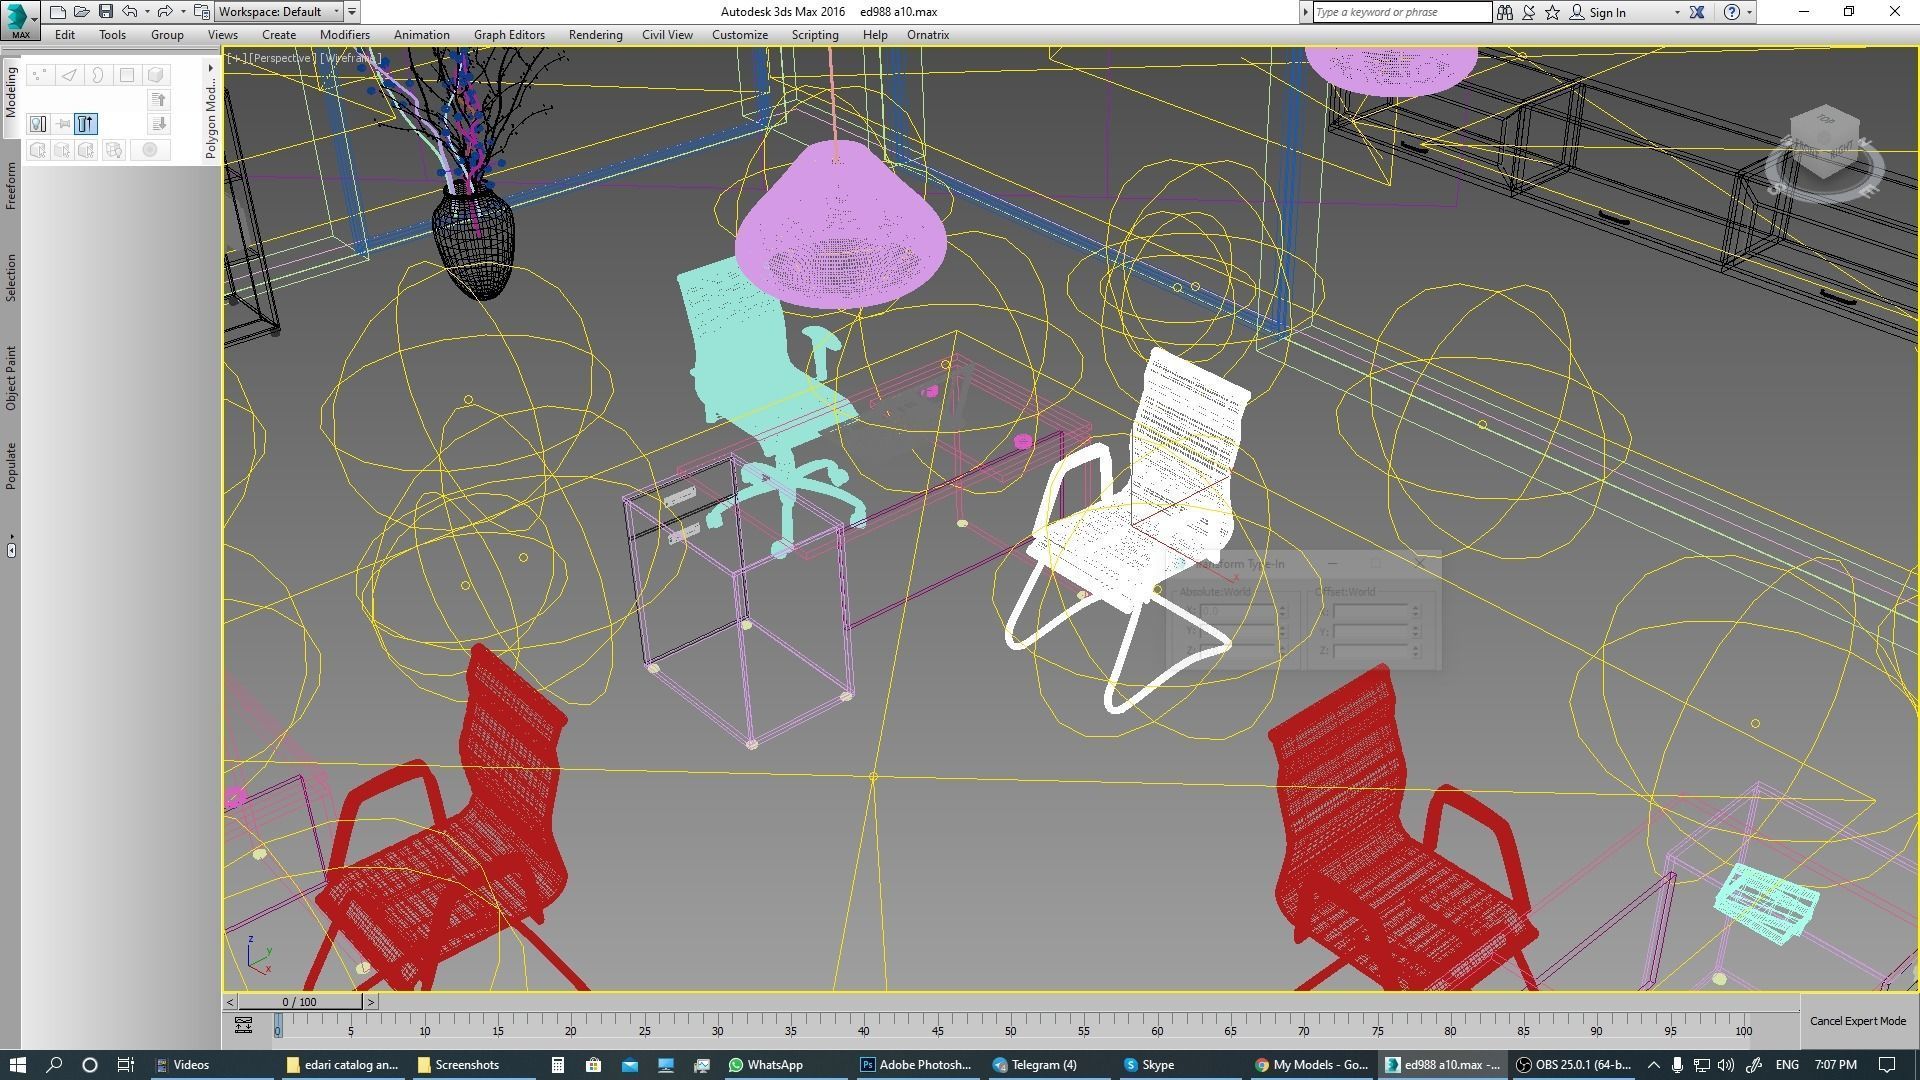Screen dimensions: 1920x1080
Task: Create a new scene file
Action: point(58,12)
